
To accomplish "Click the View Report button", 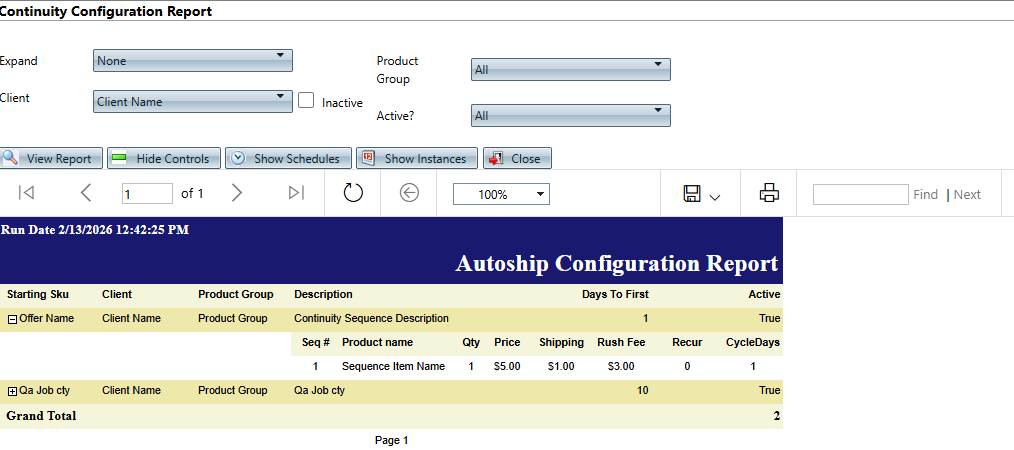I will (51, 158).
